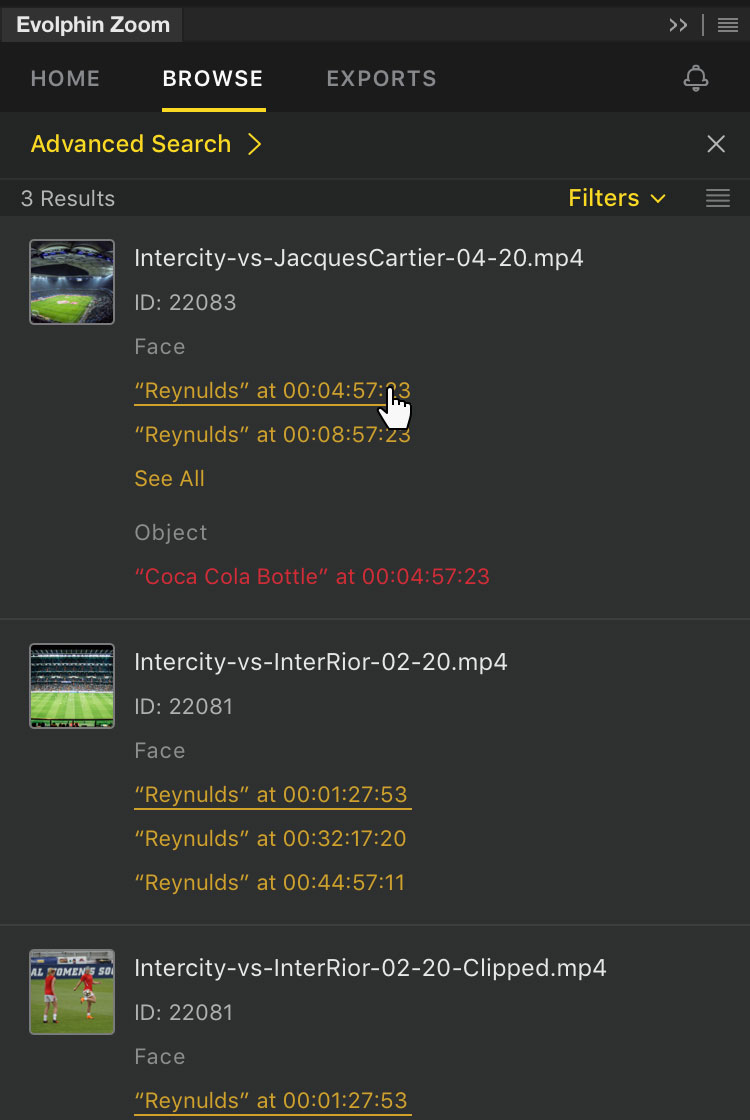Switch to list view layout icon
The width and height of the screenshot is (750, 1120).
pos(718,198)
